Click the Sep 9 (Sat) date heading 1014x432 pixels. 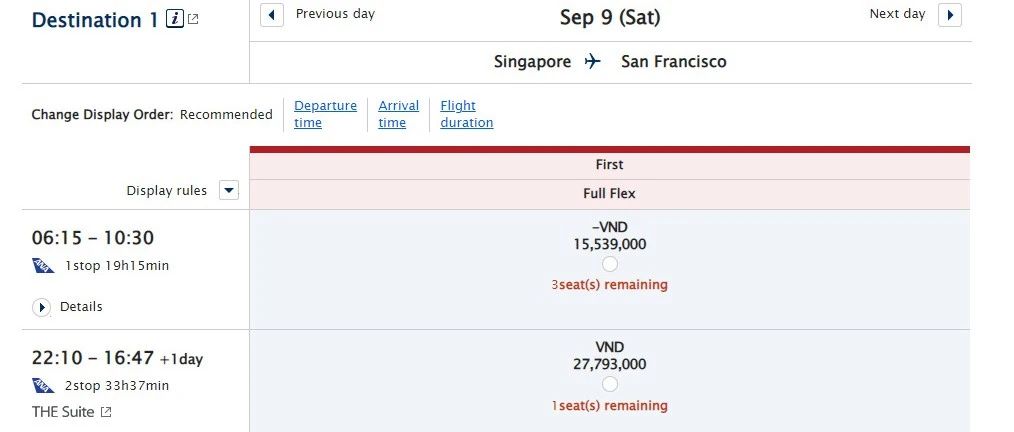(610, 17)
